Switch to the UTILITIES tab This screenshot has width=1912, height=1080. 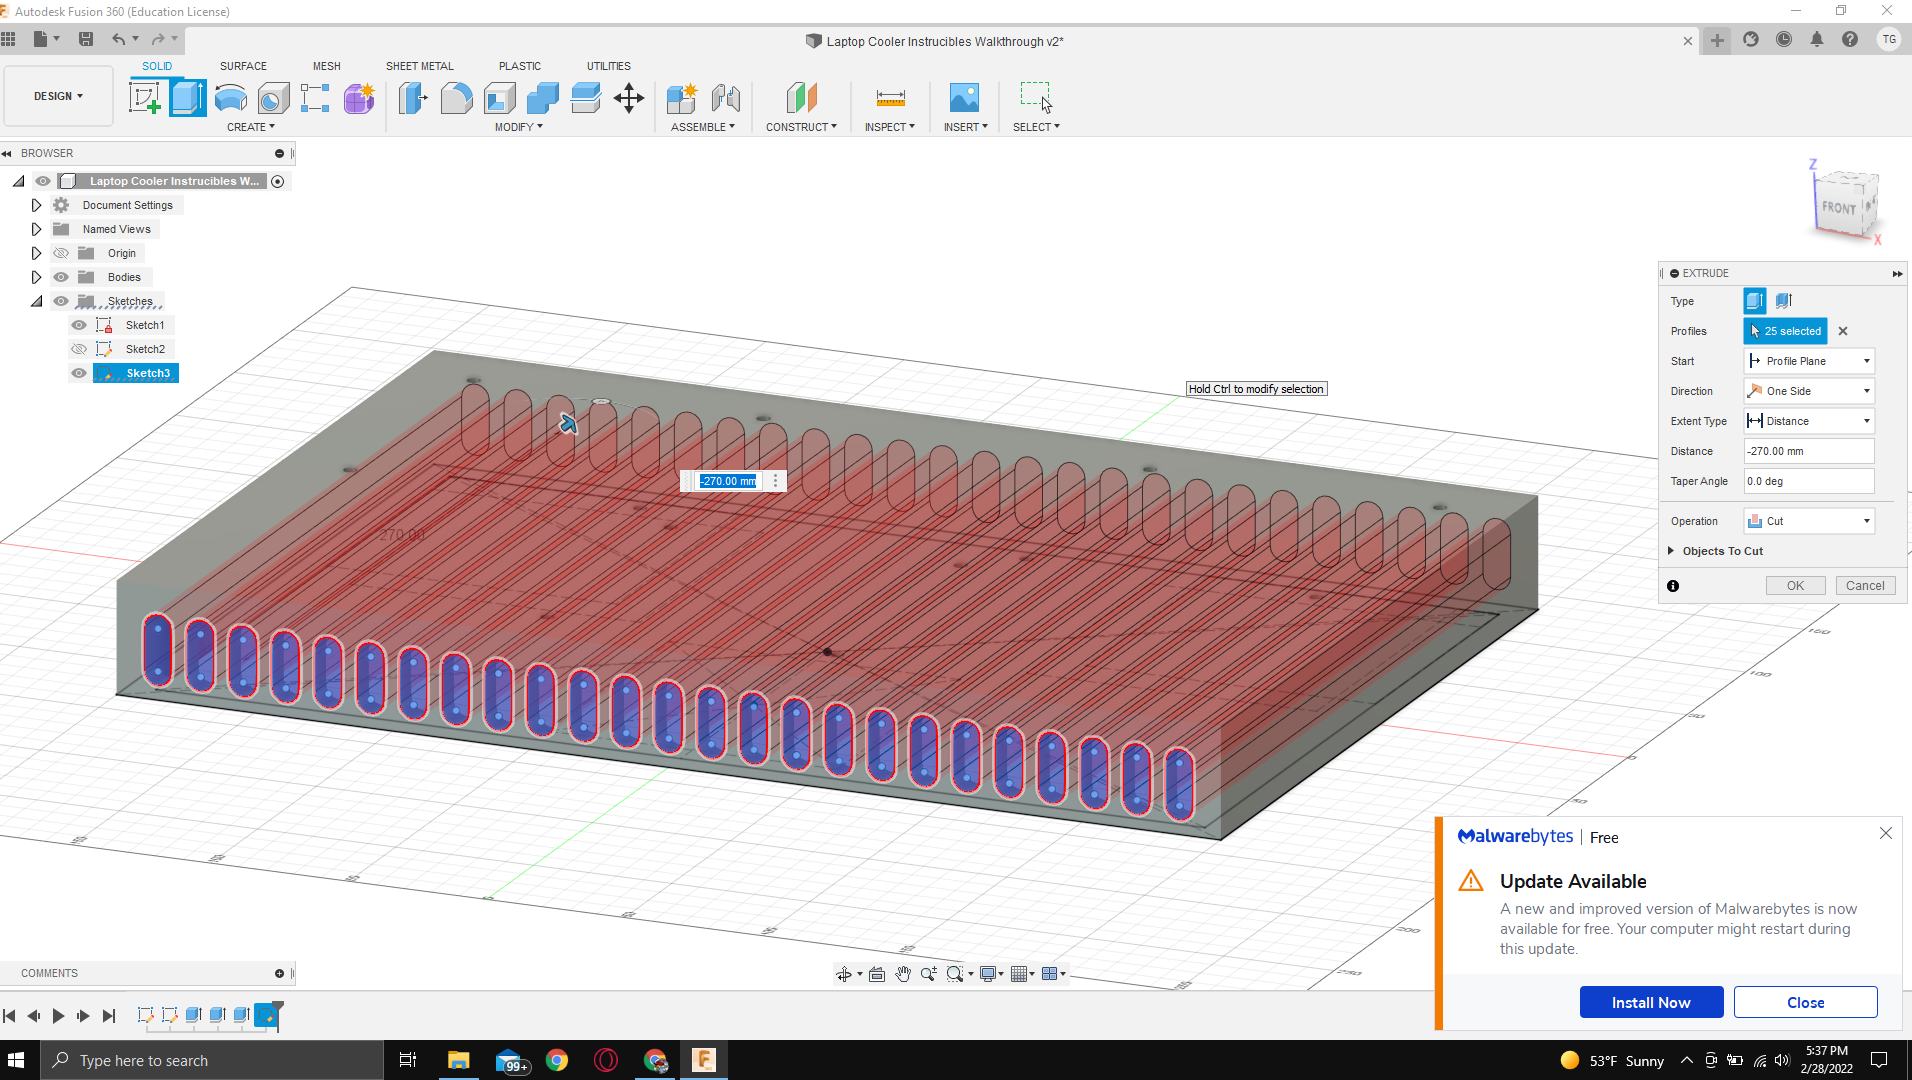click(x=608, y=66)
